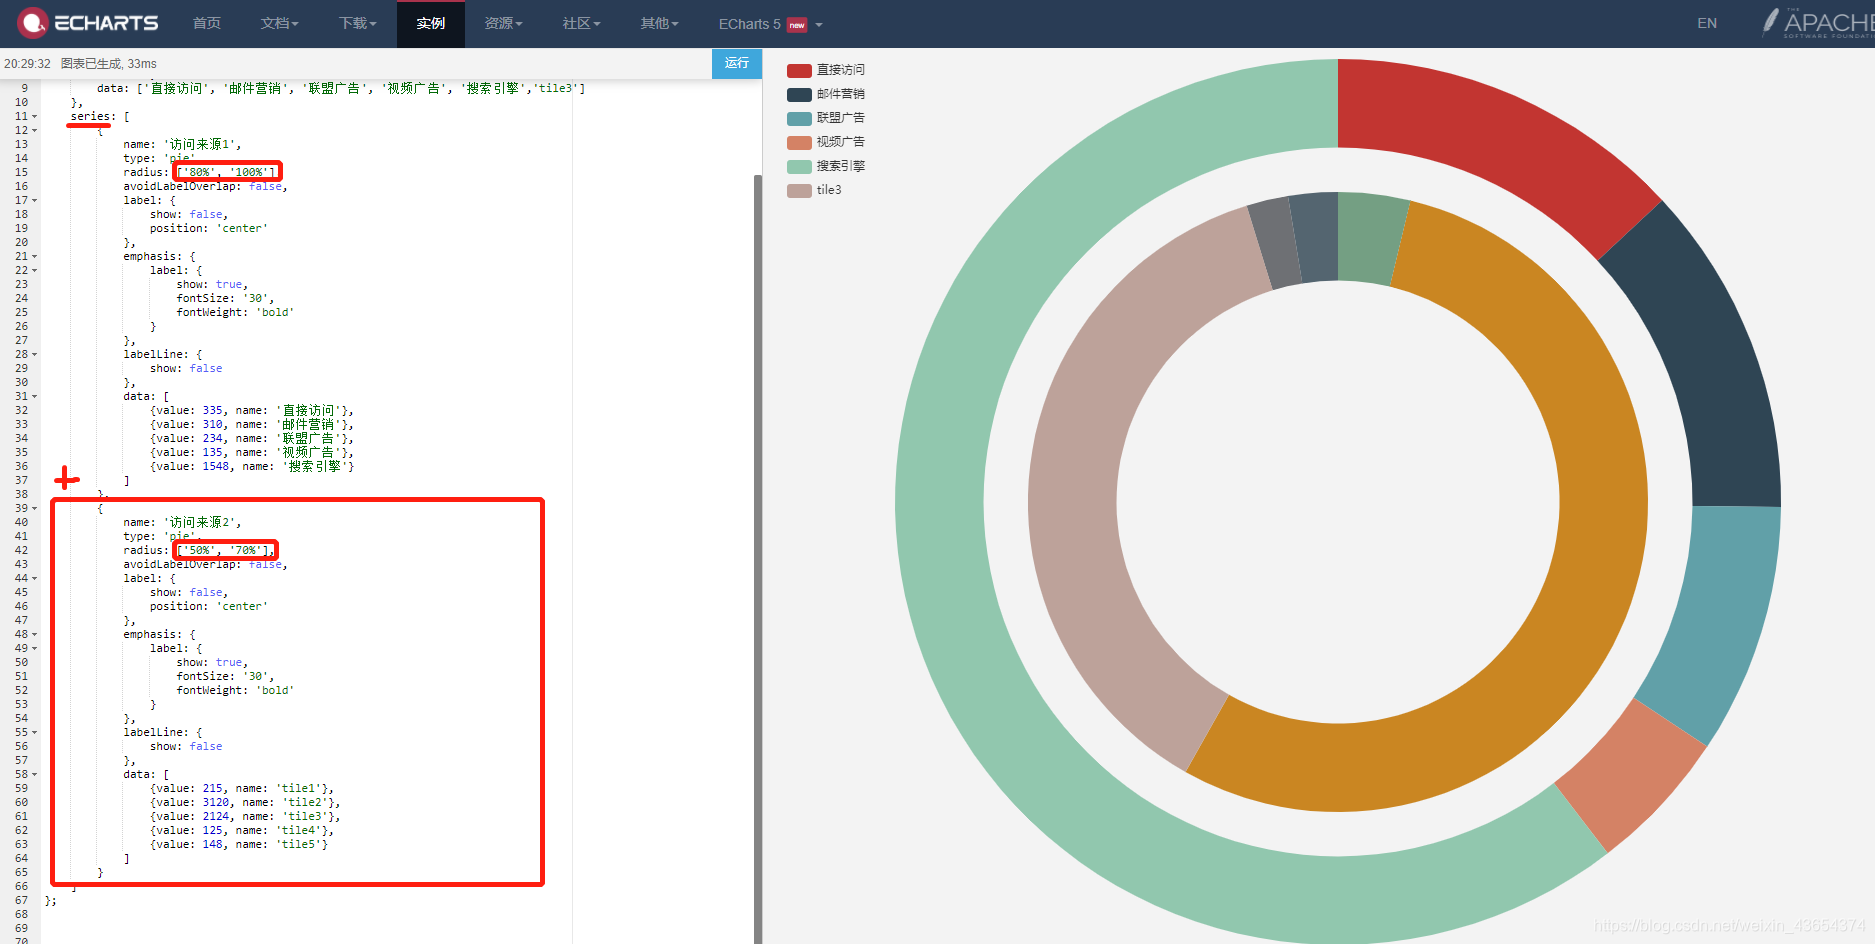
Task: Collapse code fold arrow at line 17
Action: click(x=34, y=200)
